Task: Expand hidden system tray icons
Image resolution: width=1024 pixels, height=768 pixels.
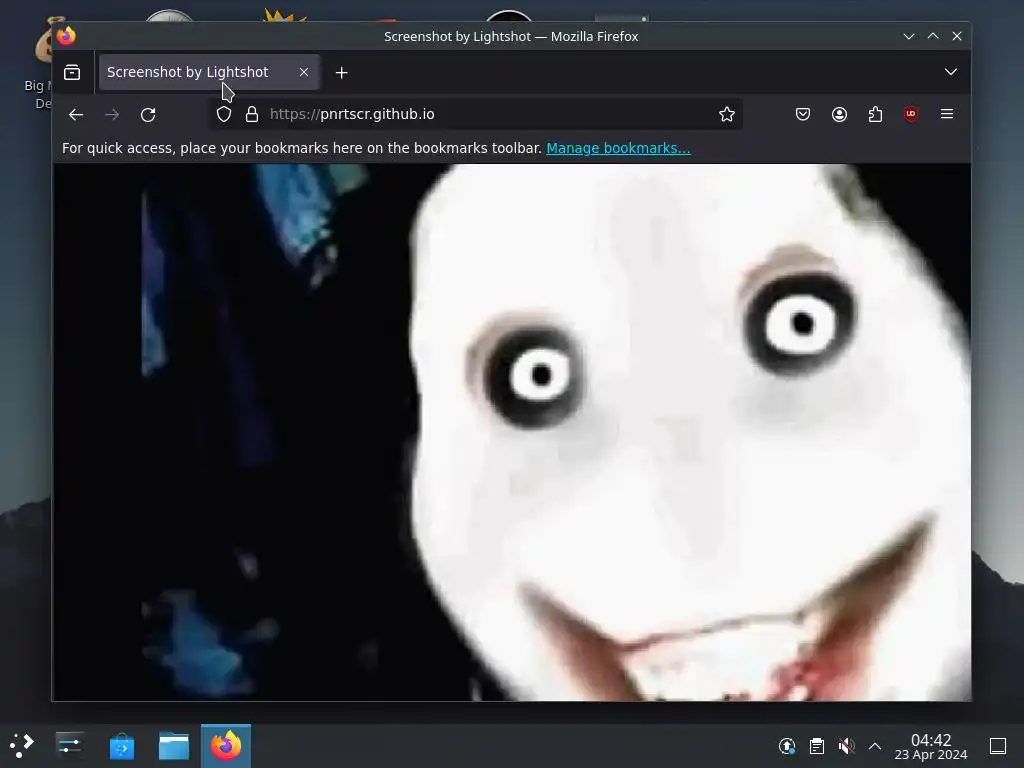Action: [875, 746]
